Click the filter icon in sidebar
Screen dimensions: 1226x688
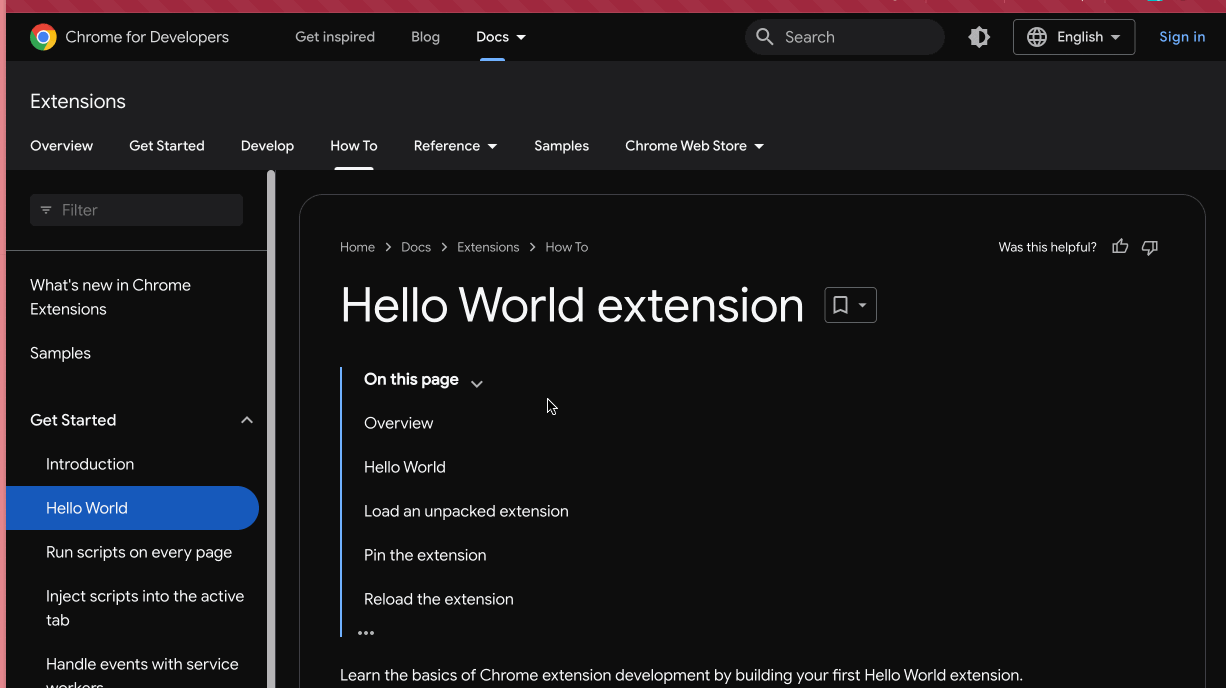[x=46, y=210]
